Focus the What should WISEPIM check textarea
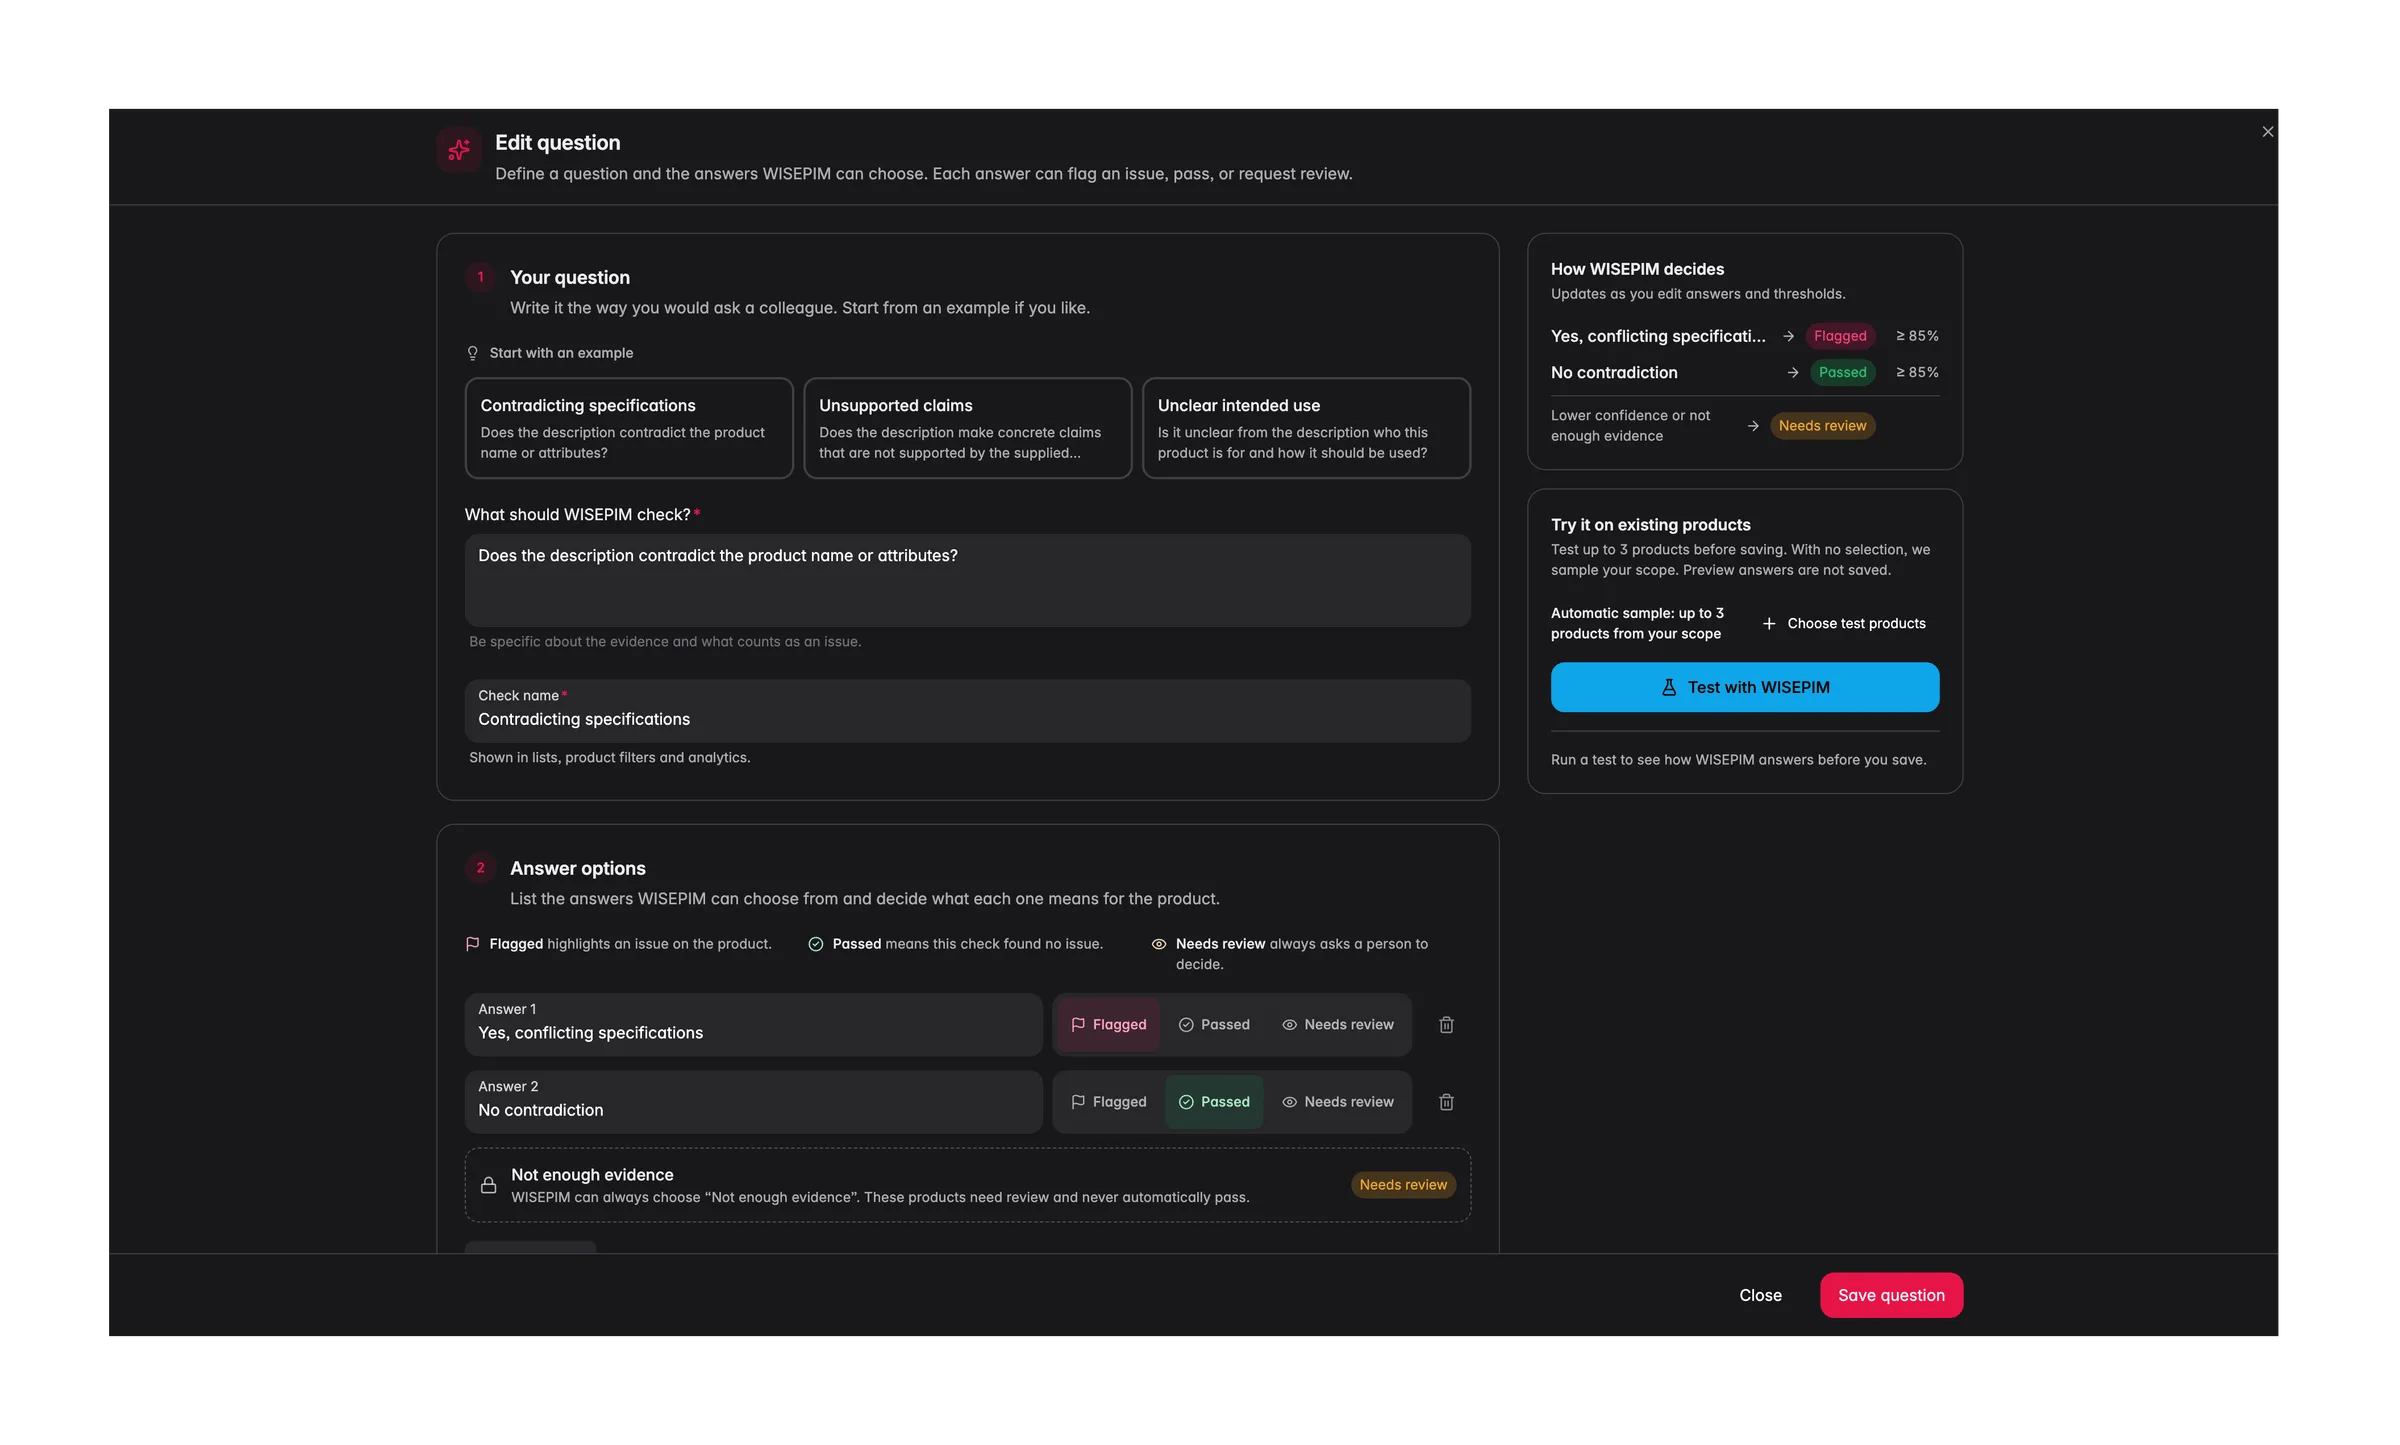The image size is (2400, 1445). click(x=967, y=580)
